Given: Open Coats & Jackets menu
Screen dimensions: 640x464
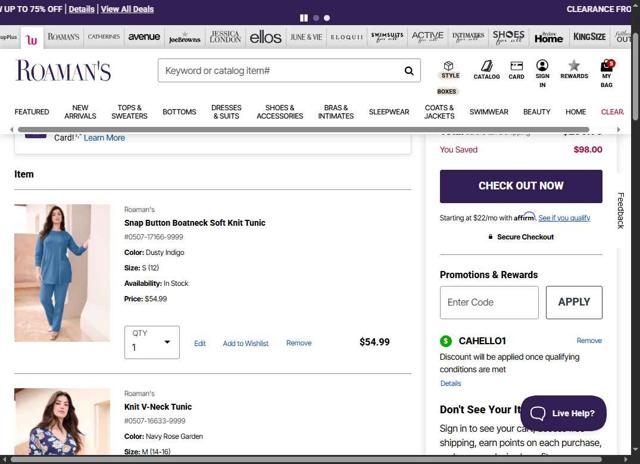Looking at the screenshot, I should coord(439,112).
